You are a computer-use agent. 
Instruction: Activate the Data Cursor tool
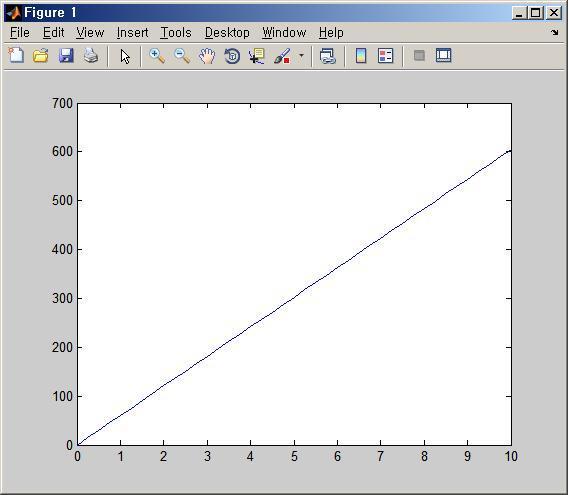257,56
